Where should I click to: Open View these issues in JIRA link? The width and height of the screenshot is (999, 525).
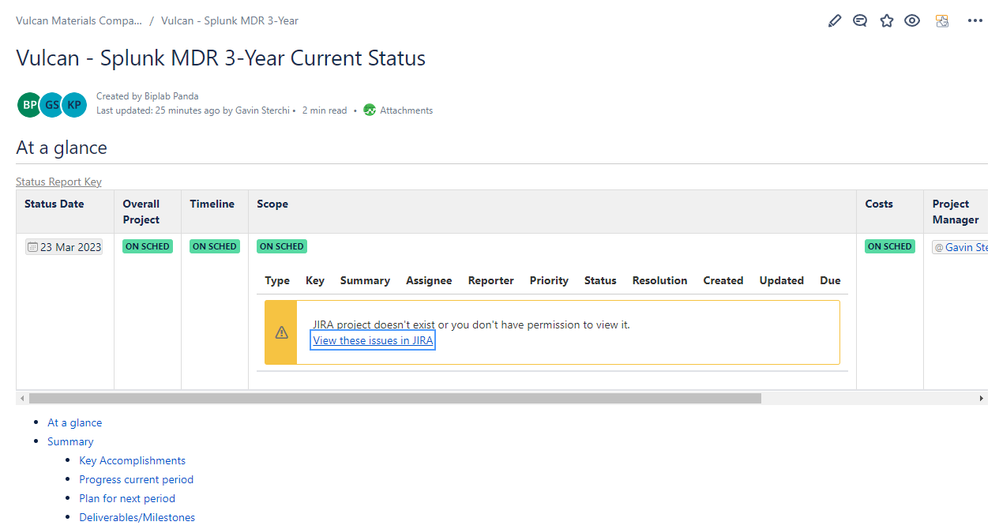373,340
